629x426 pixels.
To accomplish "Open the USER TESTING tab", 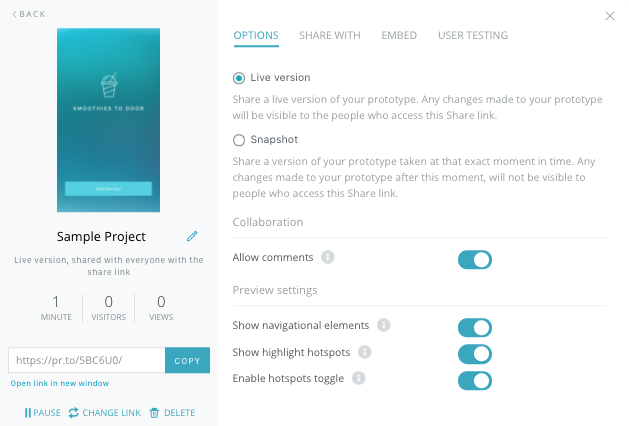I will click(x=473, y=35).
